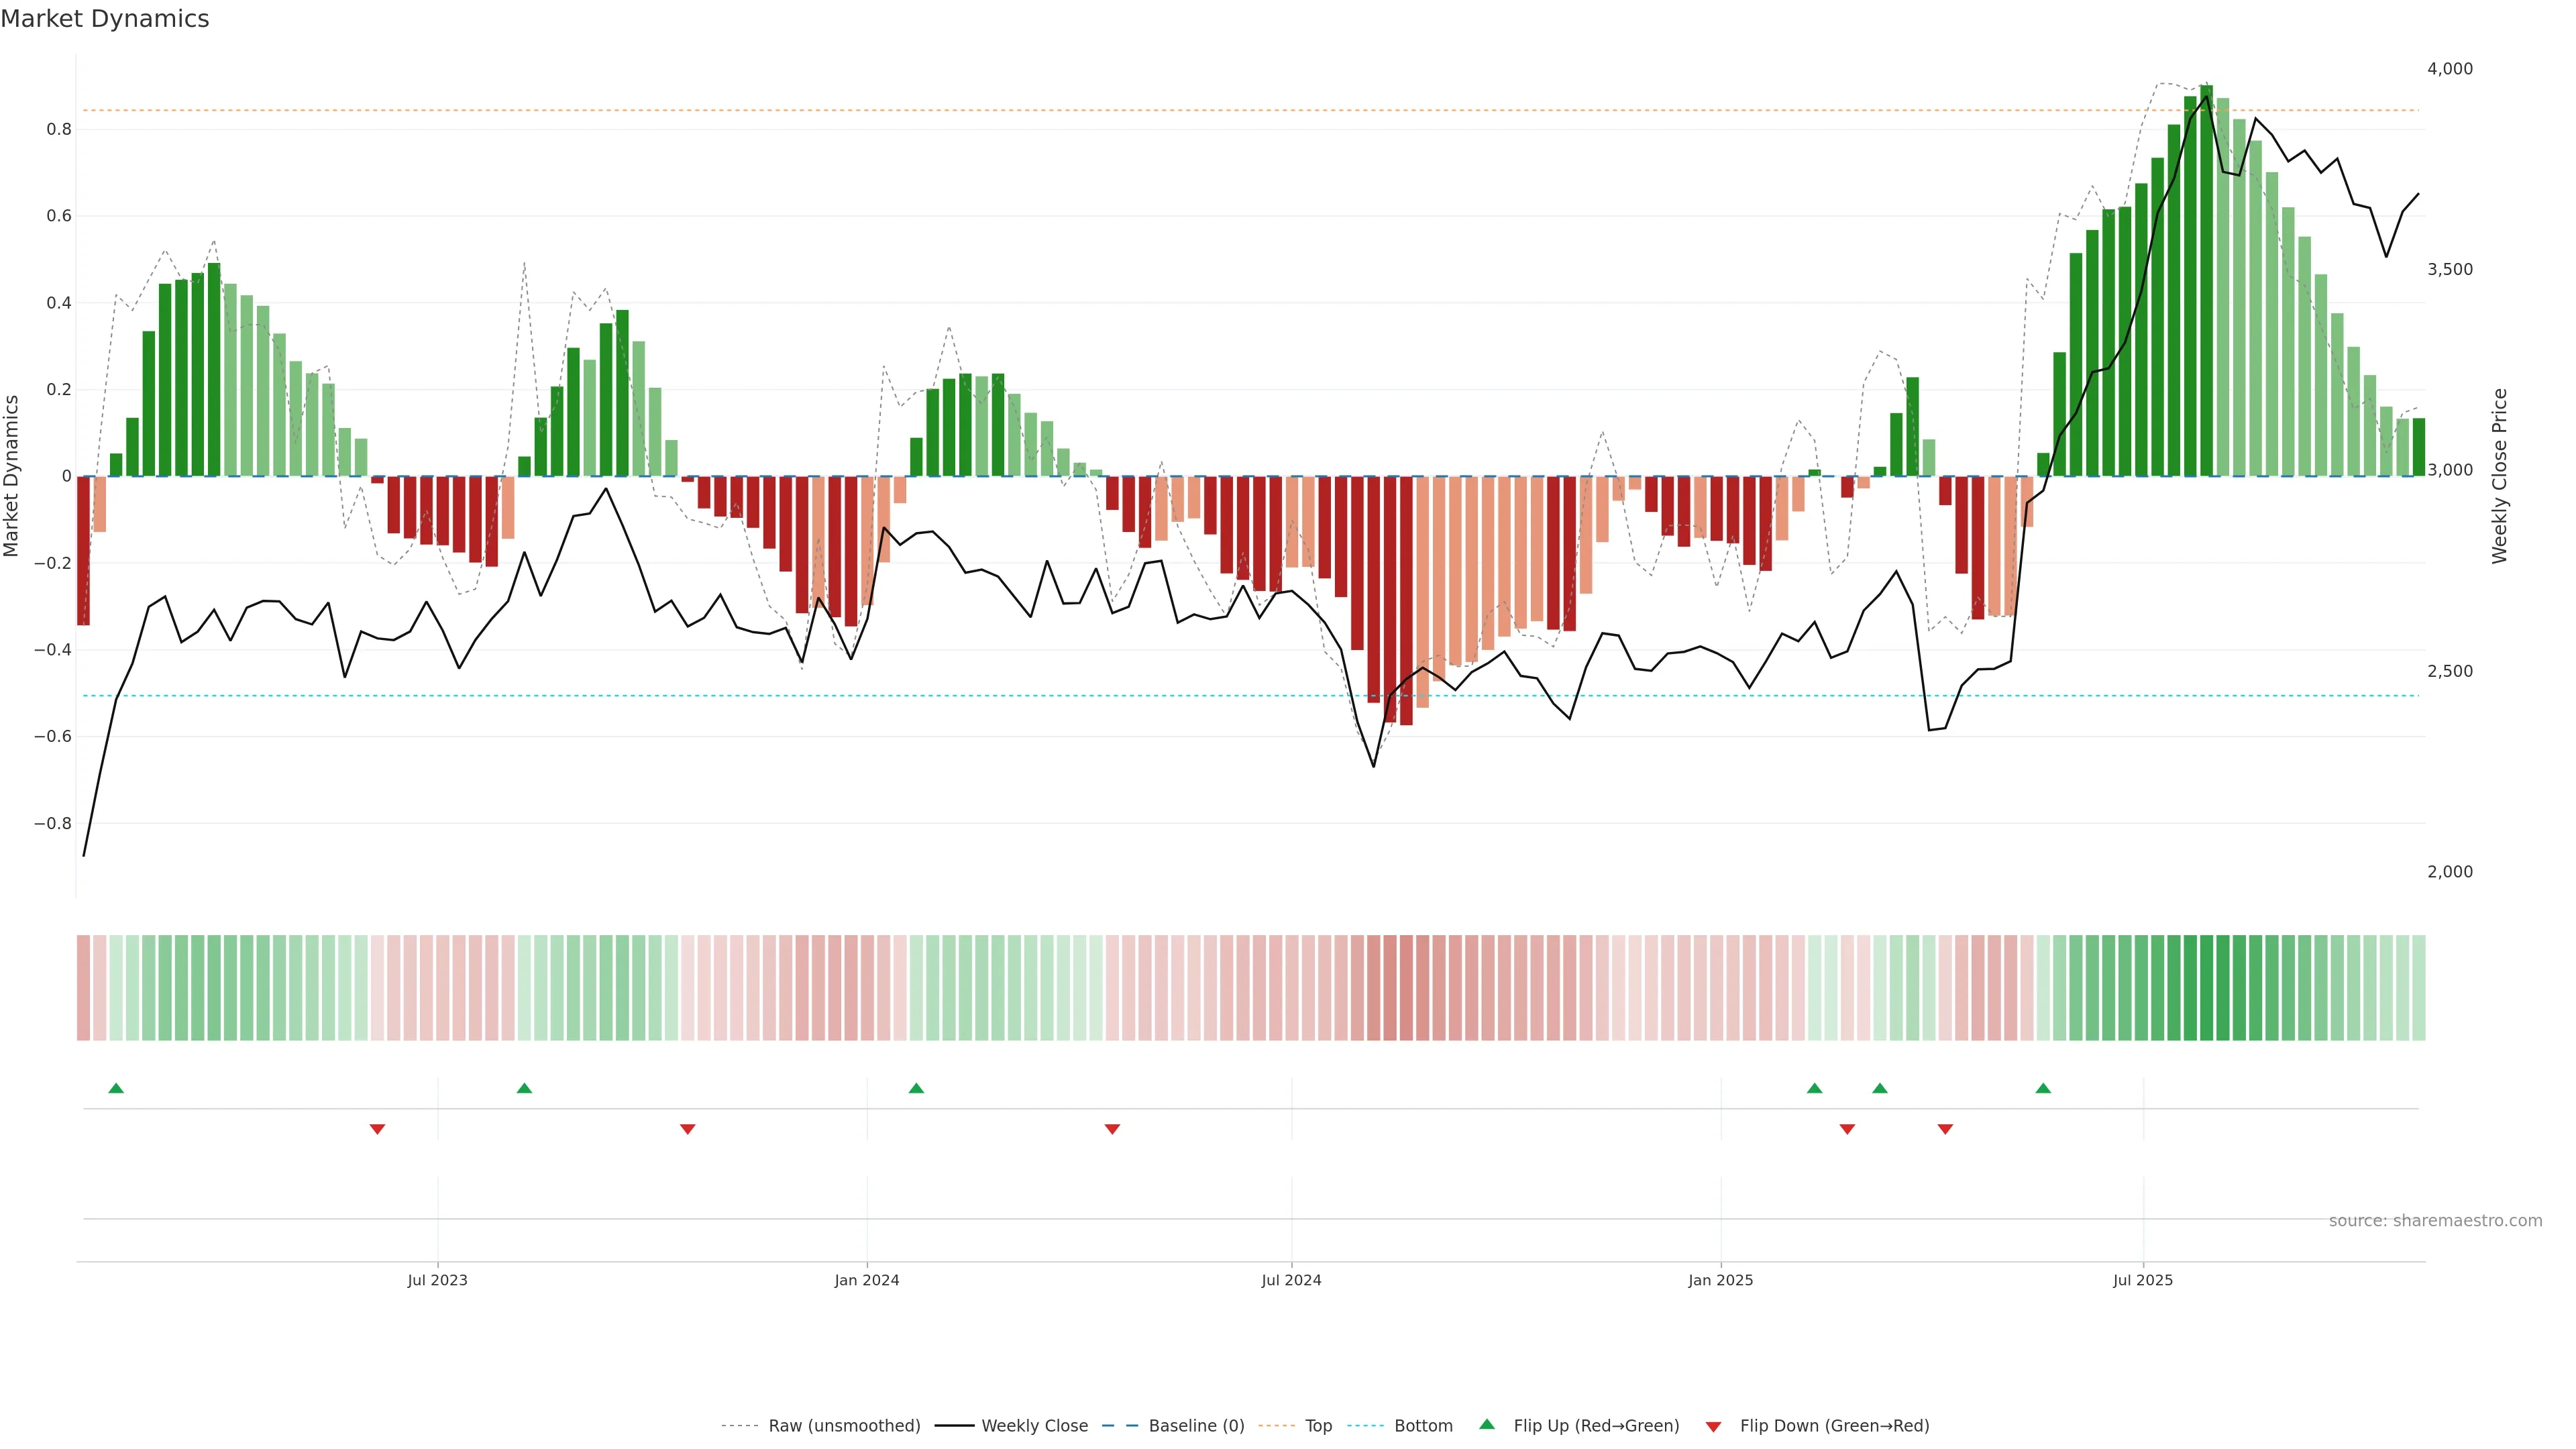Click the Jan 2025 axis label
Viewport: 2576px width, 1449px height.
pyautogui.click(x=1720, y=1280)
